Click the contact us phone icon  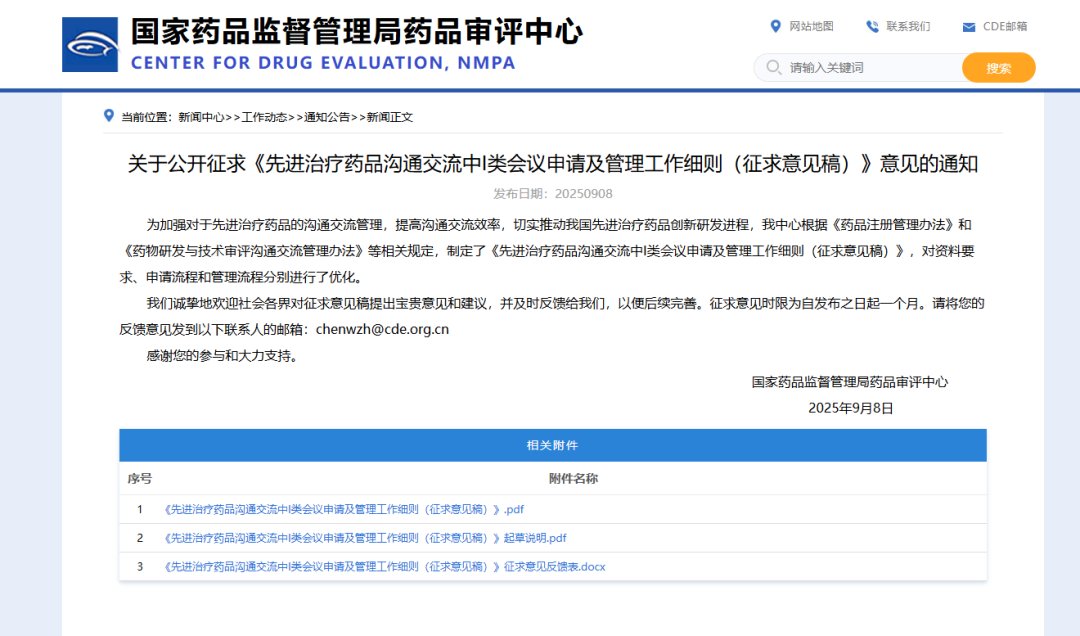[x=872, y=26]
